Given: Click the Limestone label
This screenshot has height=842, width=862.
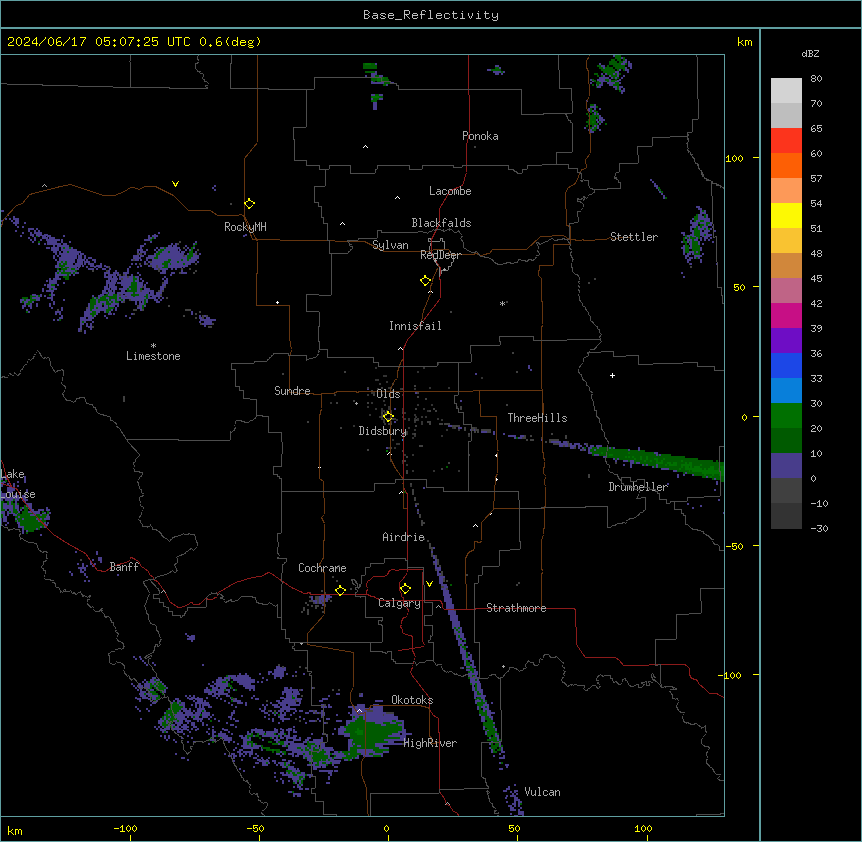Looking at the screenshot, I should point(153,356).
